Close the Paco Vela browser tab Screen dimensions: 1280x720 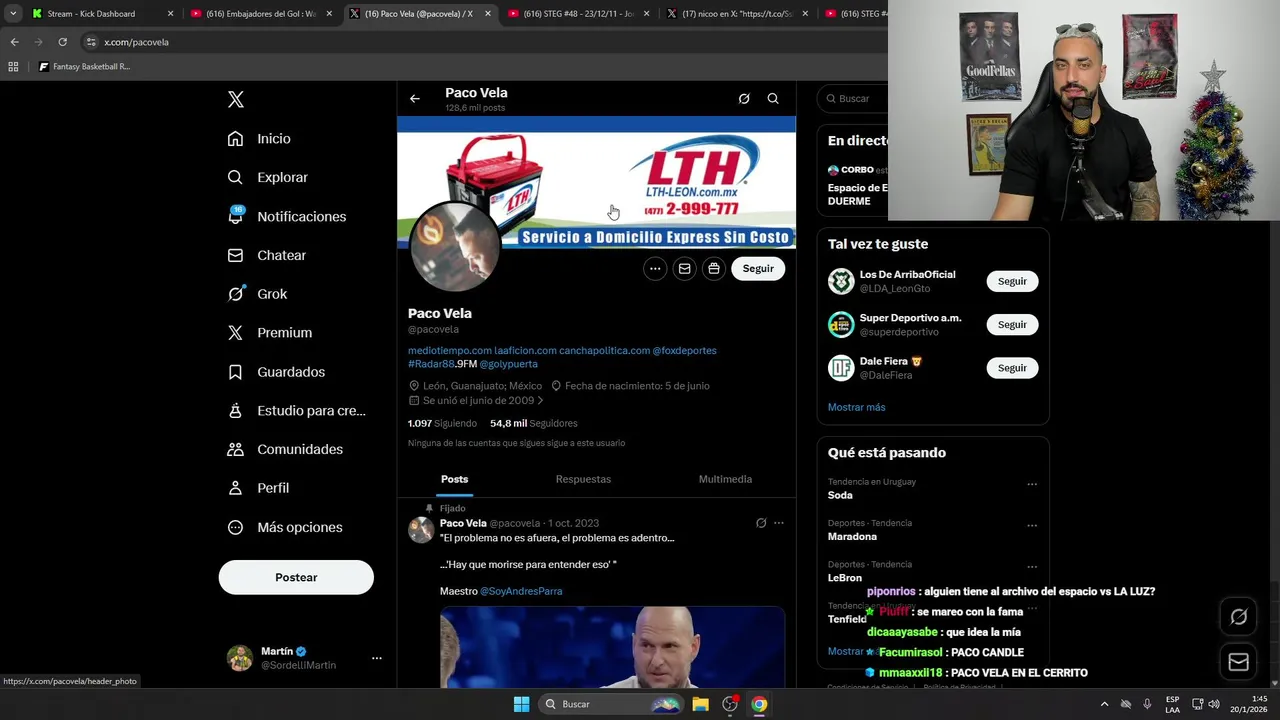(x=488, y=14)
